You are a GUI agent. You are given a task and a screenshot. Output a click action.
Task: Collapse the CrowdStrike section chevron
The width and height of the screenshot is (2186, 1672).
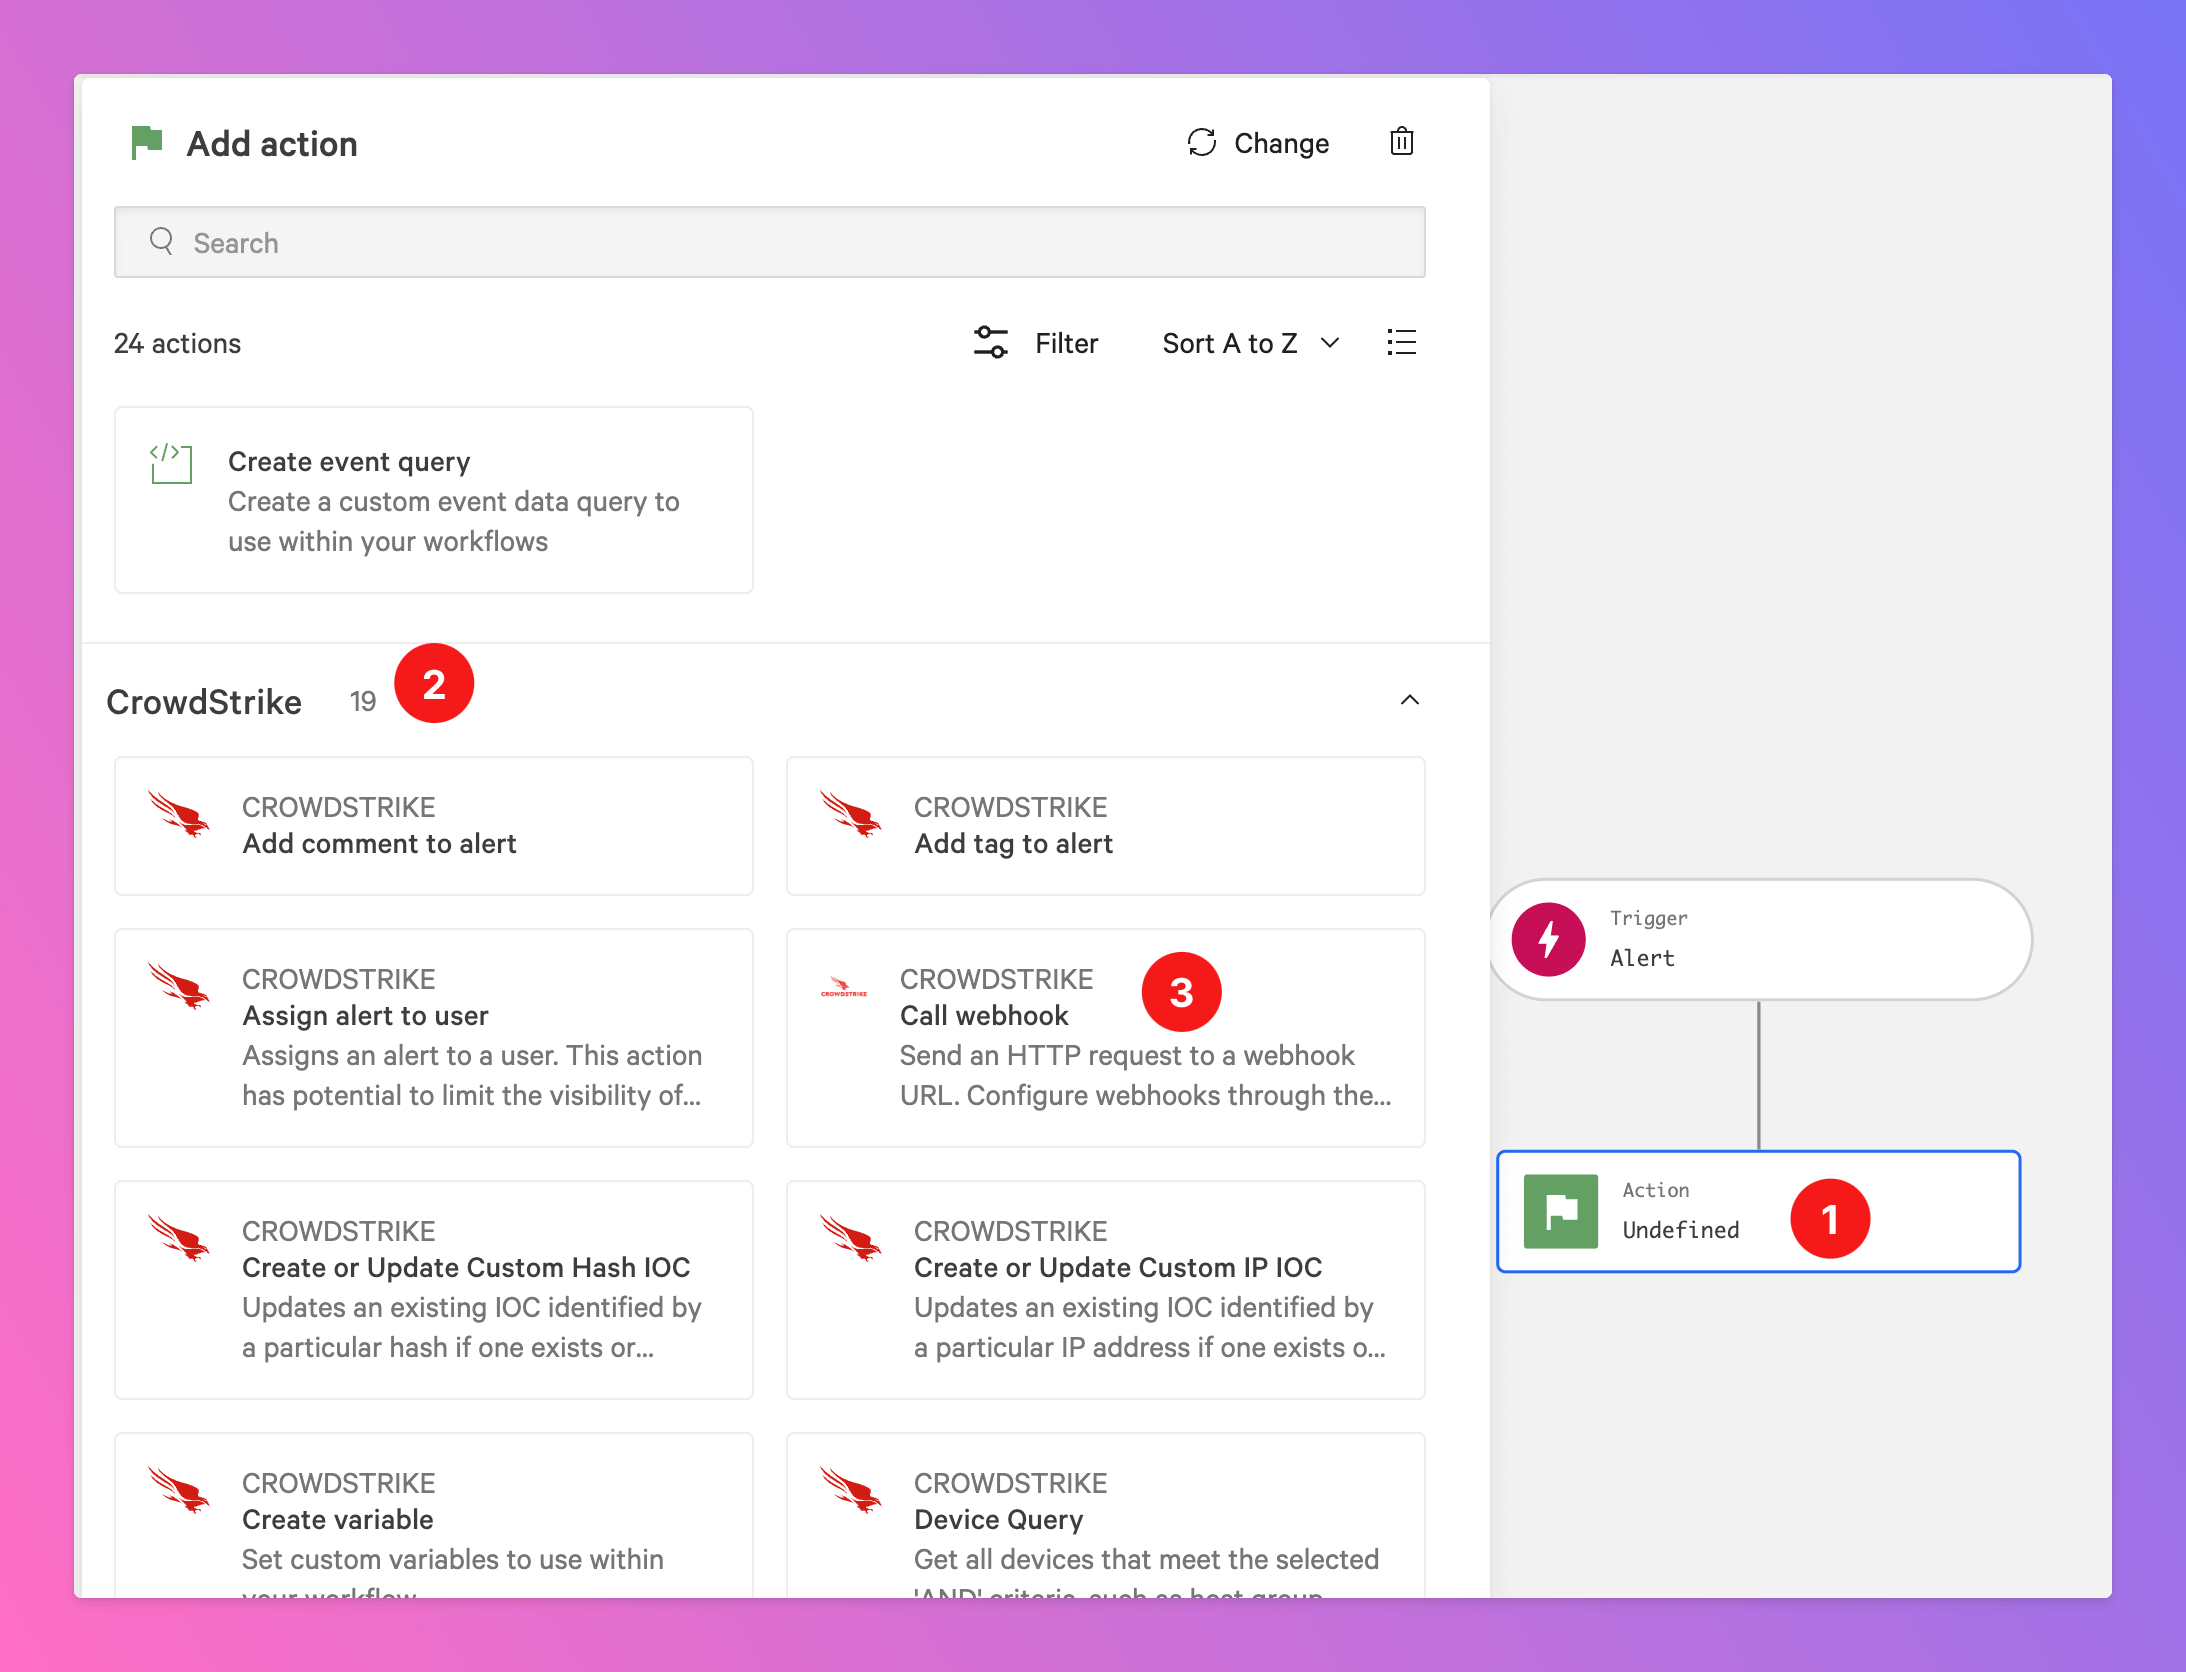[x=1409, y=700]
